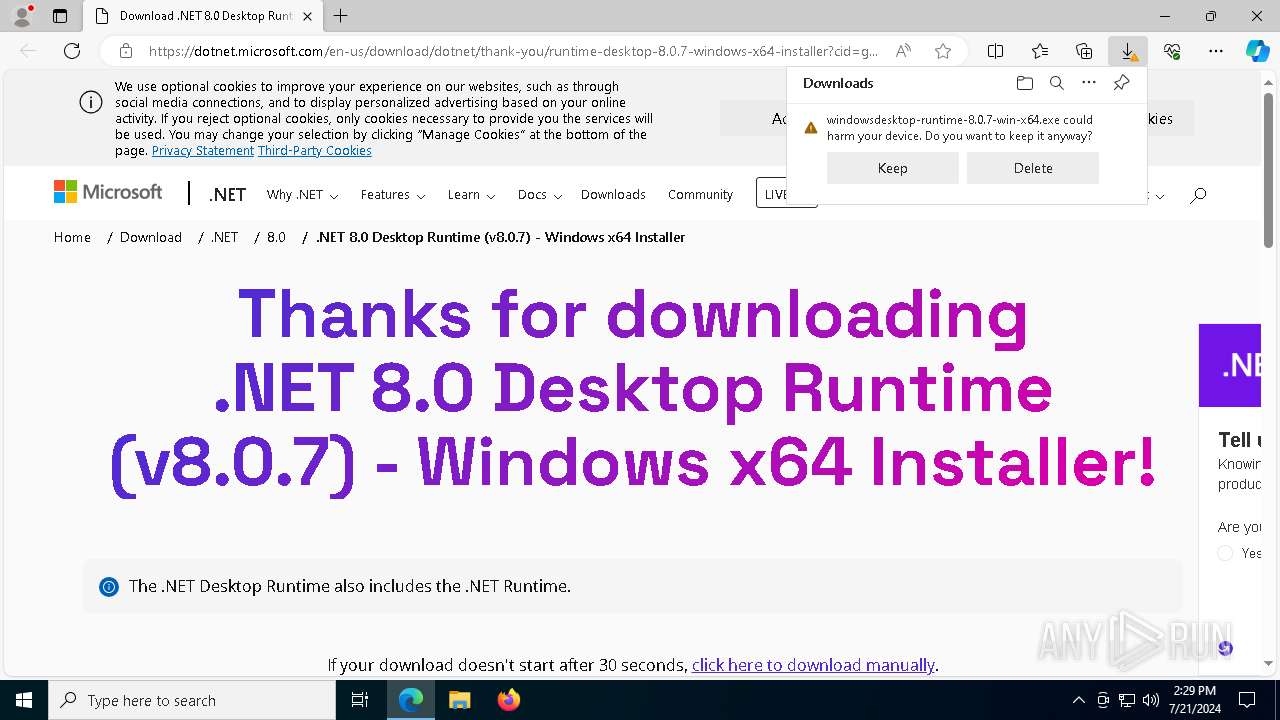Select the Yes radio button in survey
Viewport: 1280px width, 720px height.
[1225, 553]
